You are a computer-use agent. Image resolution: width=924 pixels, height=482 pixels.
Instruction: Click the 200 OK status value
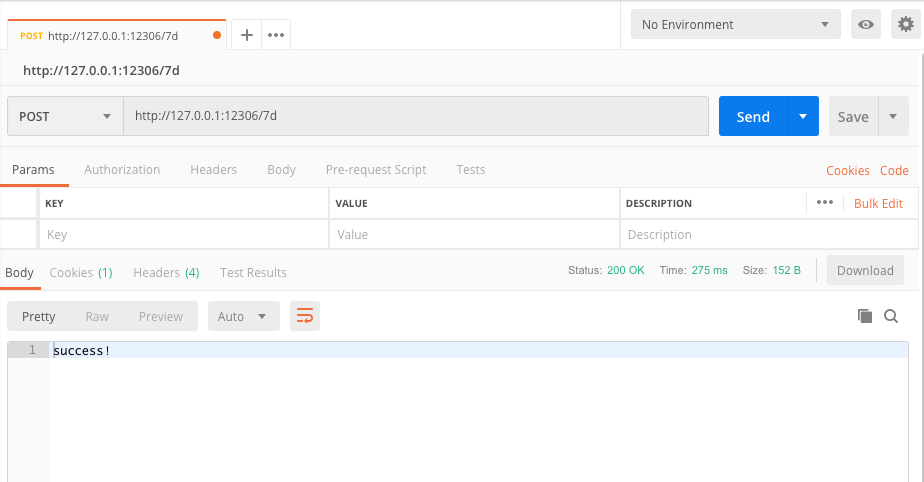point(625,270)
